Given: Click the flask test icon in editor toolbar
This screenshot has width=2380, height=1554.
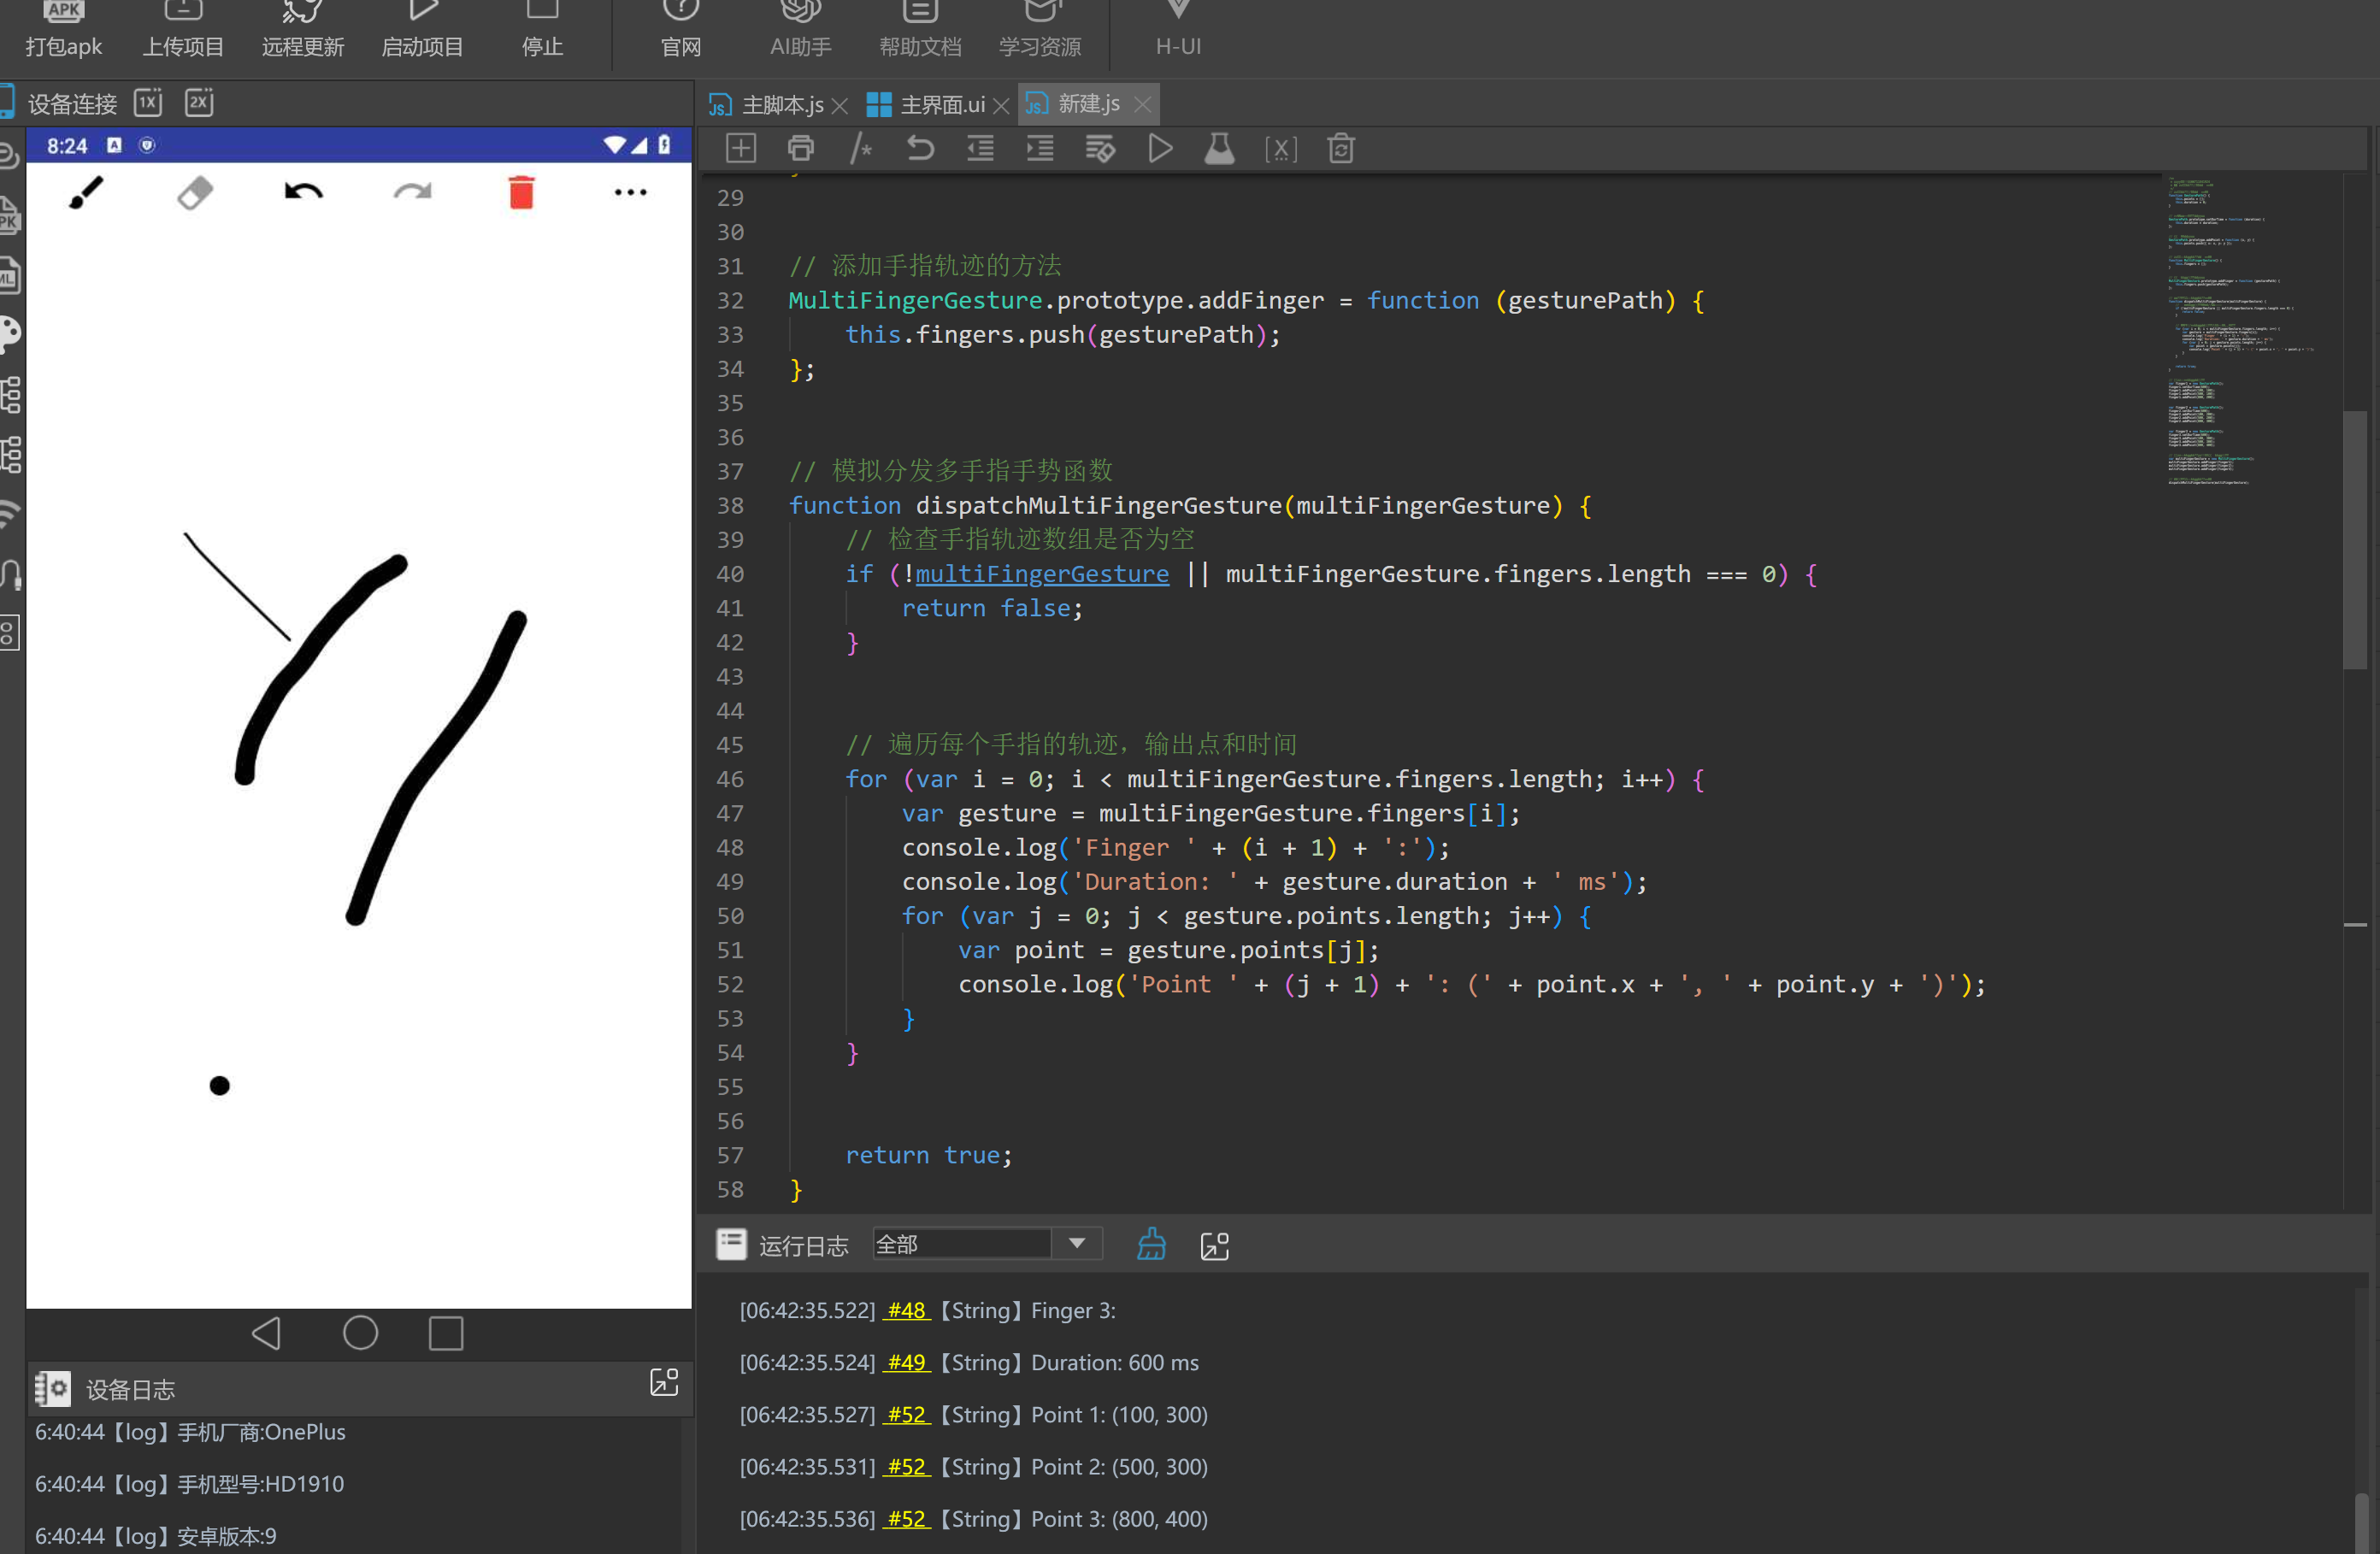Looking at the screenshot, I should coord(1219,149).
